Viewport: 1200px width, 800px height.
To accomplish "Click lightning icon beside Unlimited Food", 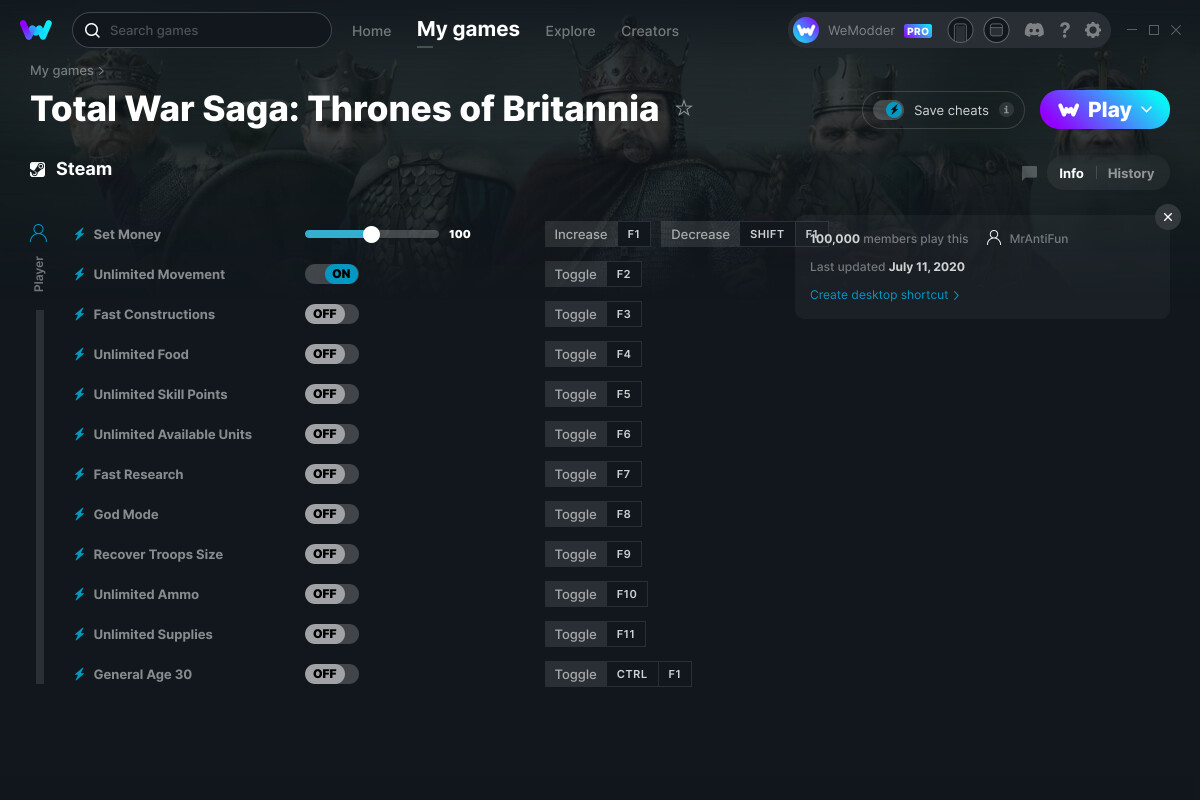I will pos(80,354).
